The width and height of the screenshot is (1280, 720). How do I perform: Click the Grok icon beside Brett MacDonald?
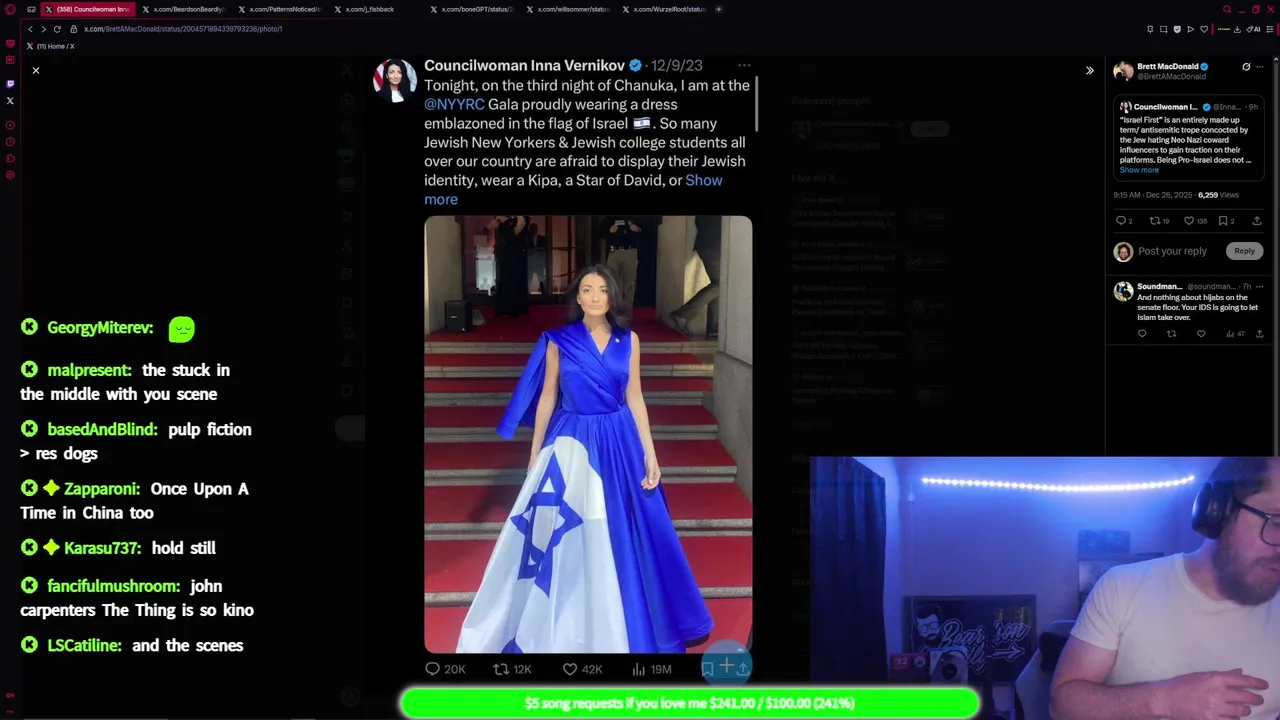pos(1246,67)
